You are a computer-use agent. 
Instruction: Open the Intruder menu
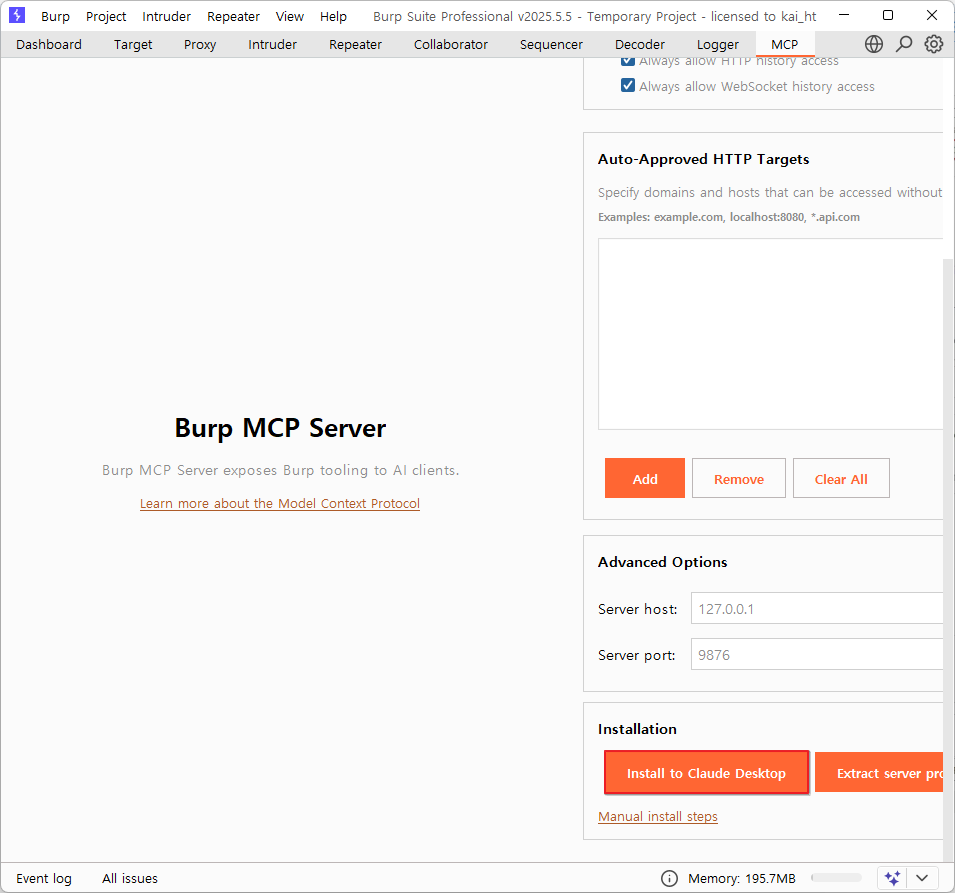tap(166, 16)
